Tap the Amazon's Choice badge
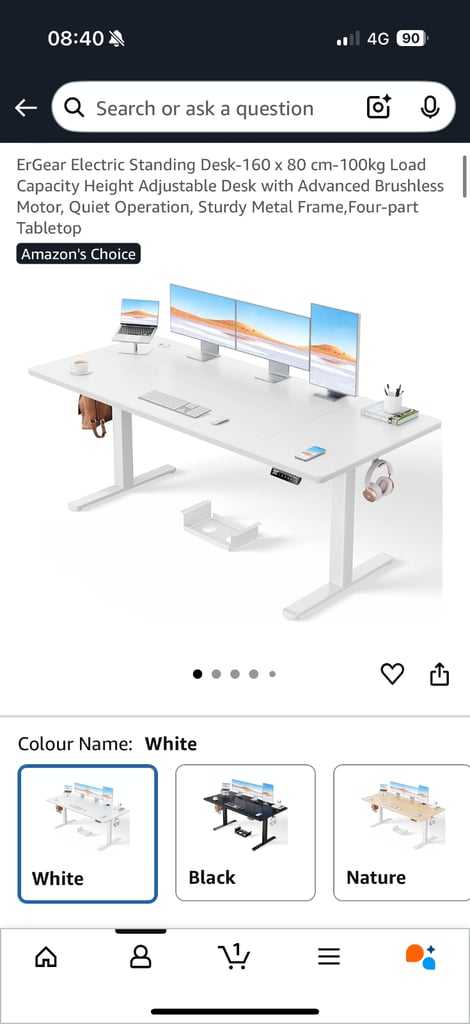The width and height of the screenshot is (470, 1024). point(78,254)
